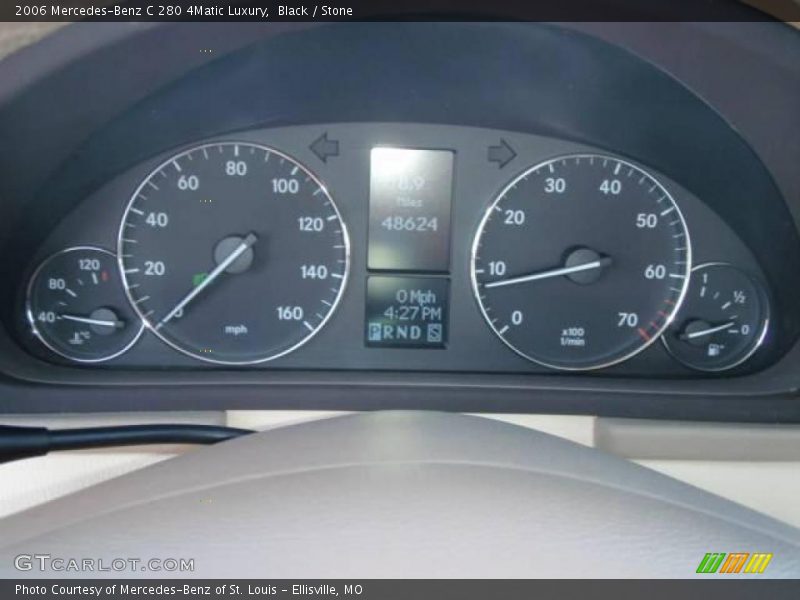
Task: Click the colored bars logo
Action: (x=737, y=563)
